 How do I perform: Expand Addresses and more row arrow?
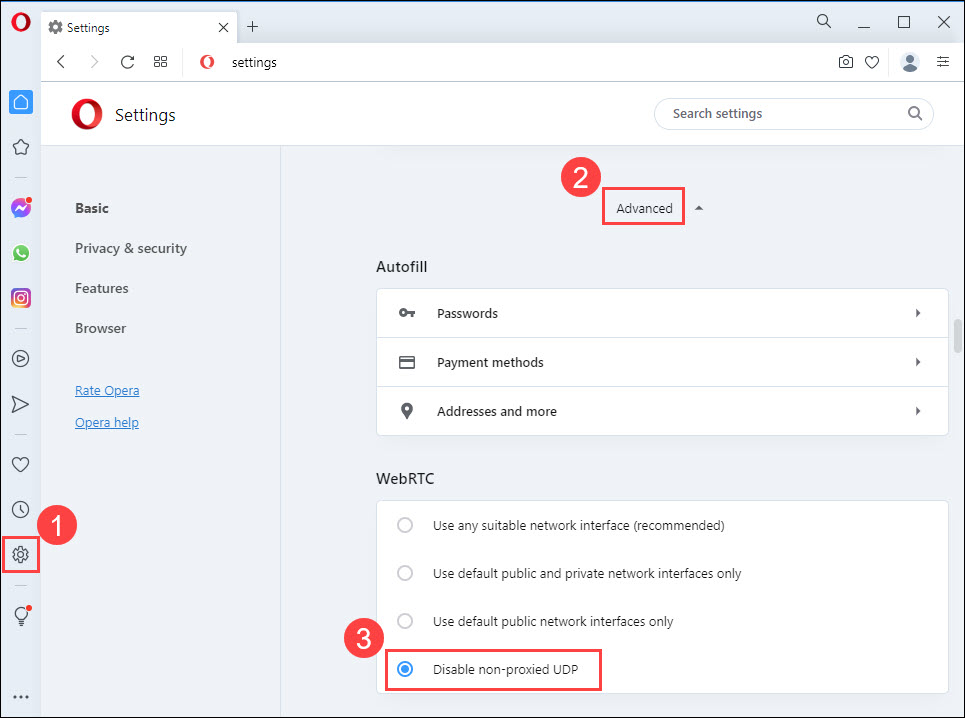click(x=918, y=411)
